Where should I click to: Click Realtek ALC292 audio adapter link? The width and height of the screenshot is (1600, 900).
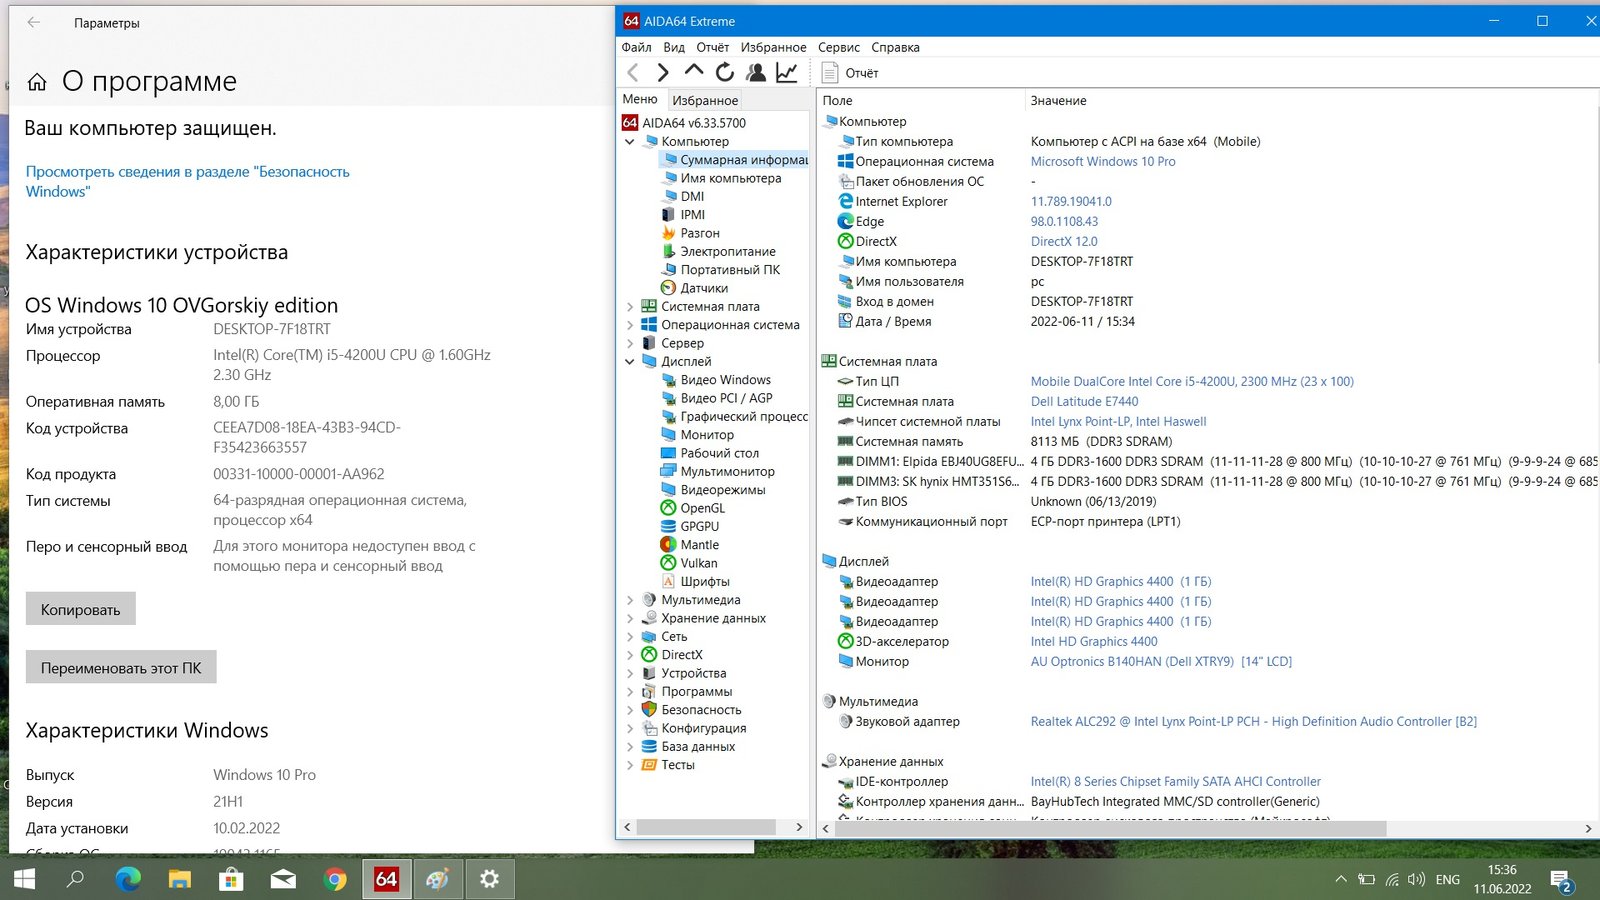[1253, 721]
